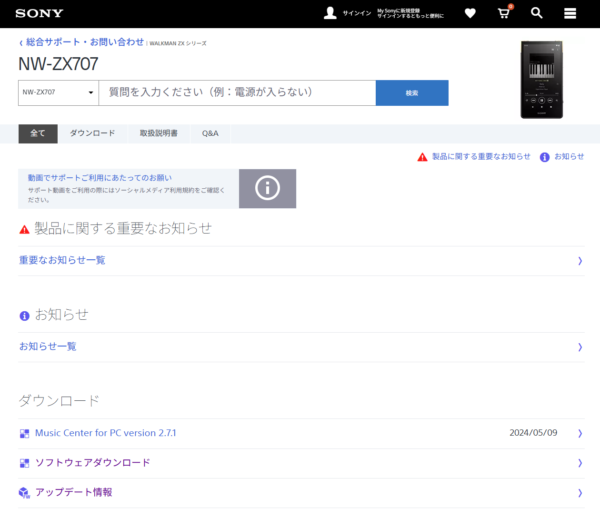Switch to the ダウンロード tab
This screenshot has width=600, height=520.
92,134
